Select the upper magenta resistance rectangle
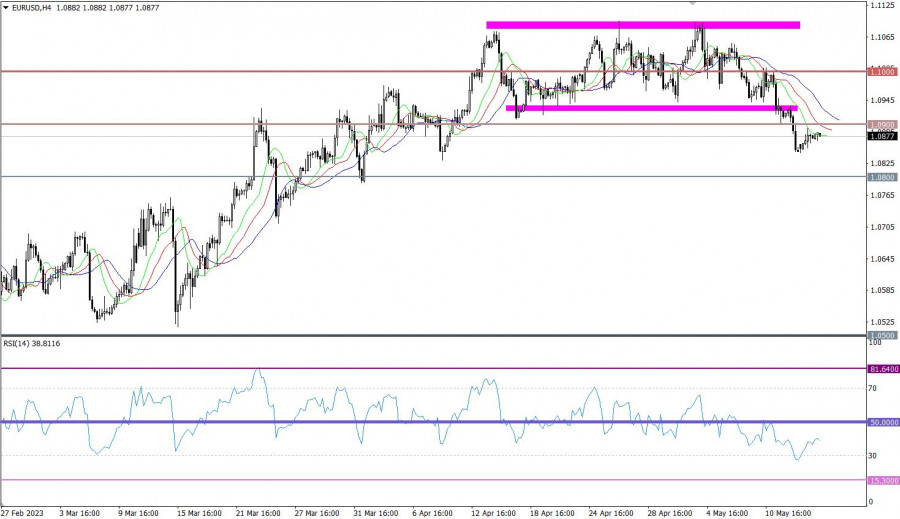This screenshot has width=900, height=519. coord(643,25)
